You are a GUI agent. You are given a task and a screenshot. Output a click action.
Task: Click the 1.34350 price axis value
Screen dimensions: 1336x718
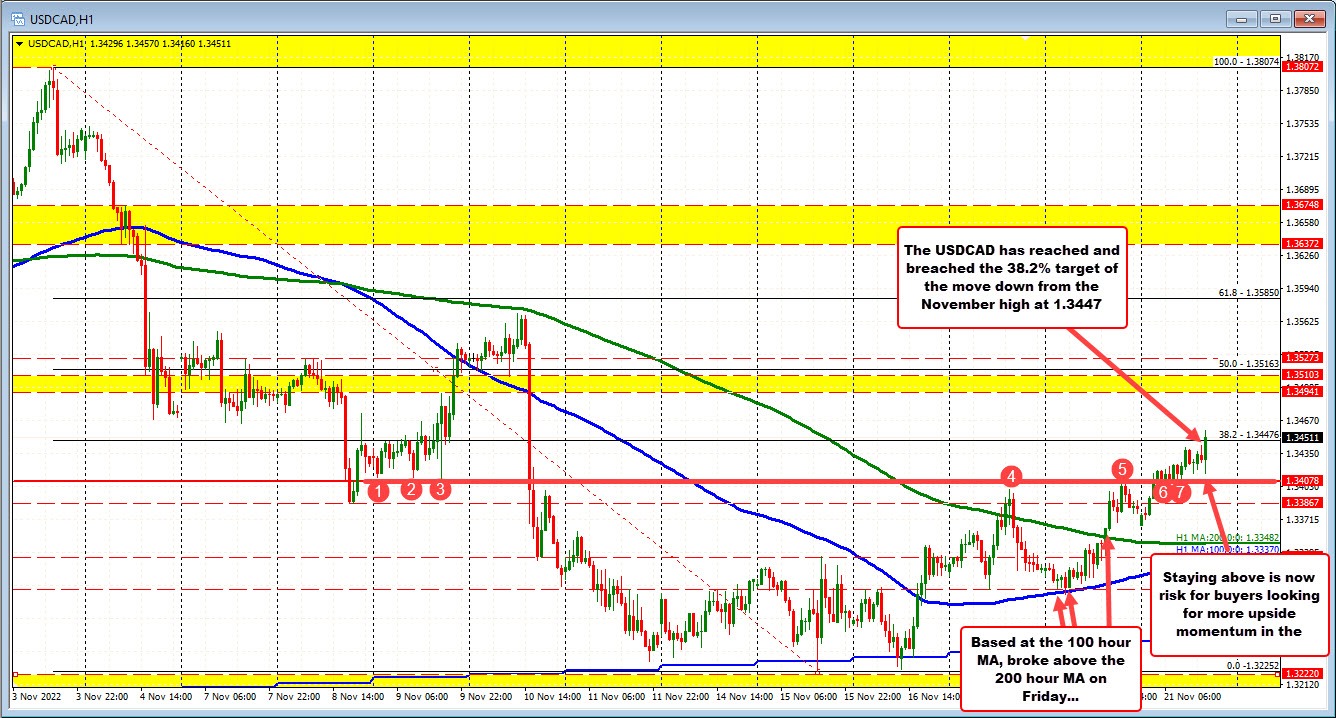click(1303, 453)
